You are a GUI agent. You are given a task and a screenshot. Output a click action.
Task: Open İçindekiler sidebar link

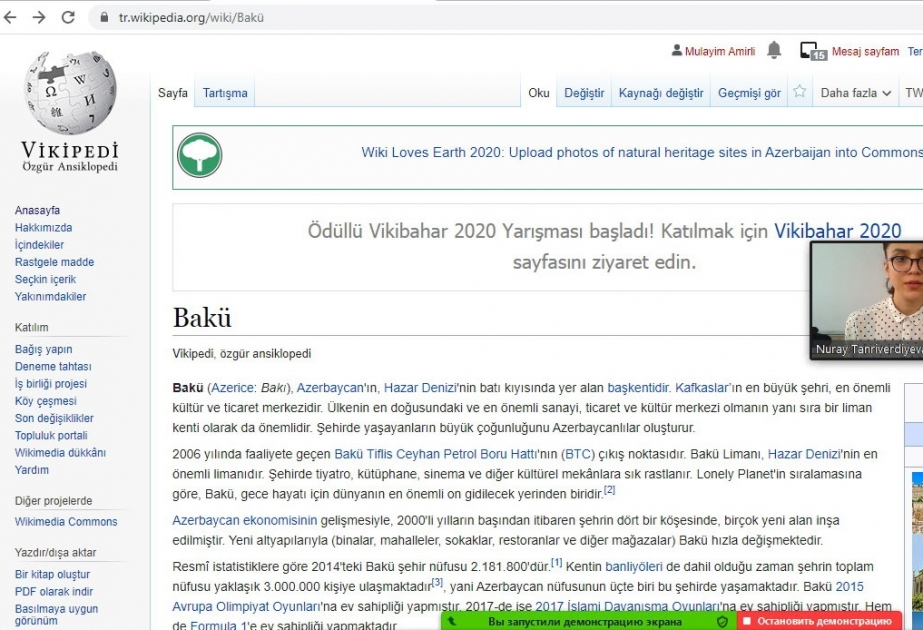[x=39, y=244]
